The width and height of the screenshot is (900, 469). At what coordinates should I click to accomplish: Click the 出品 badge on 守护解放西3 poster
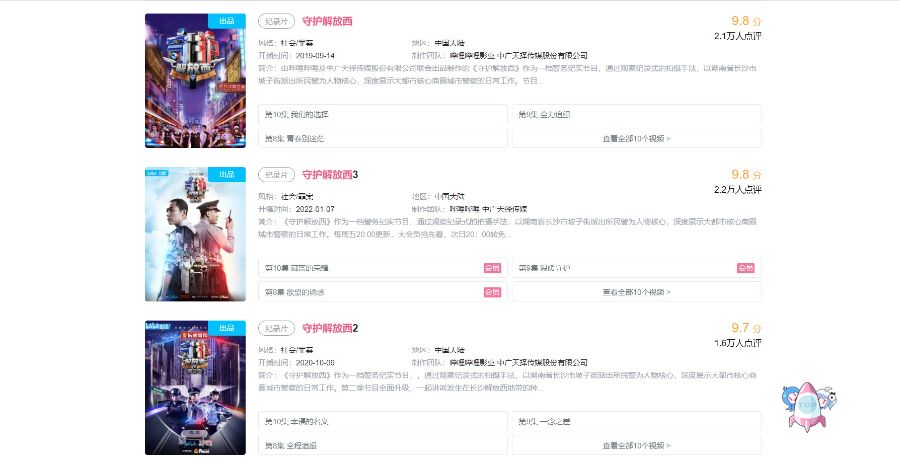tap(227, 175)
